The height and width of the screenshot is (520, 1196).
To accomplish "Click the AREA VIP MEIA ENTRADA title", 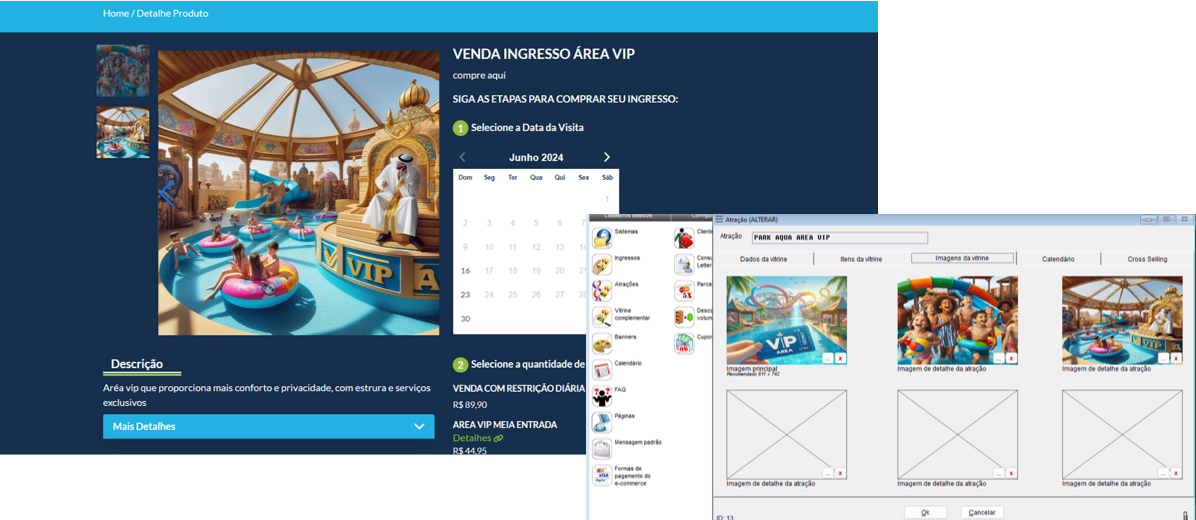I will coord(505,424).
